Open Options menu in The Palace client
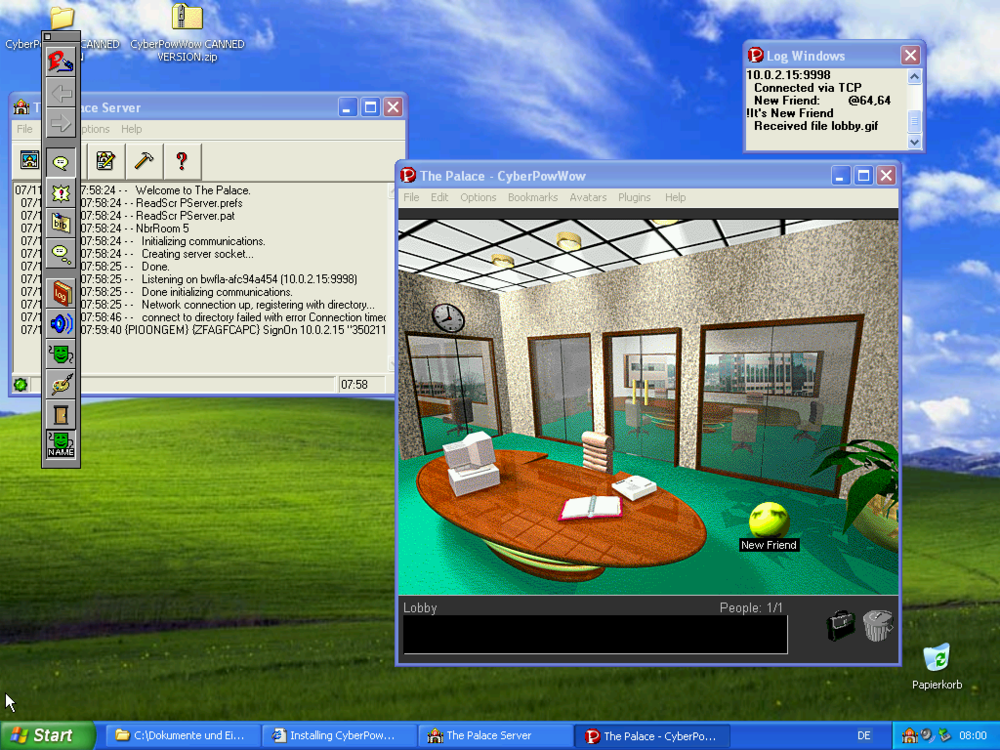The image size is (1000, 750). tap(478, 197)
